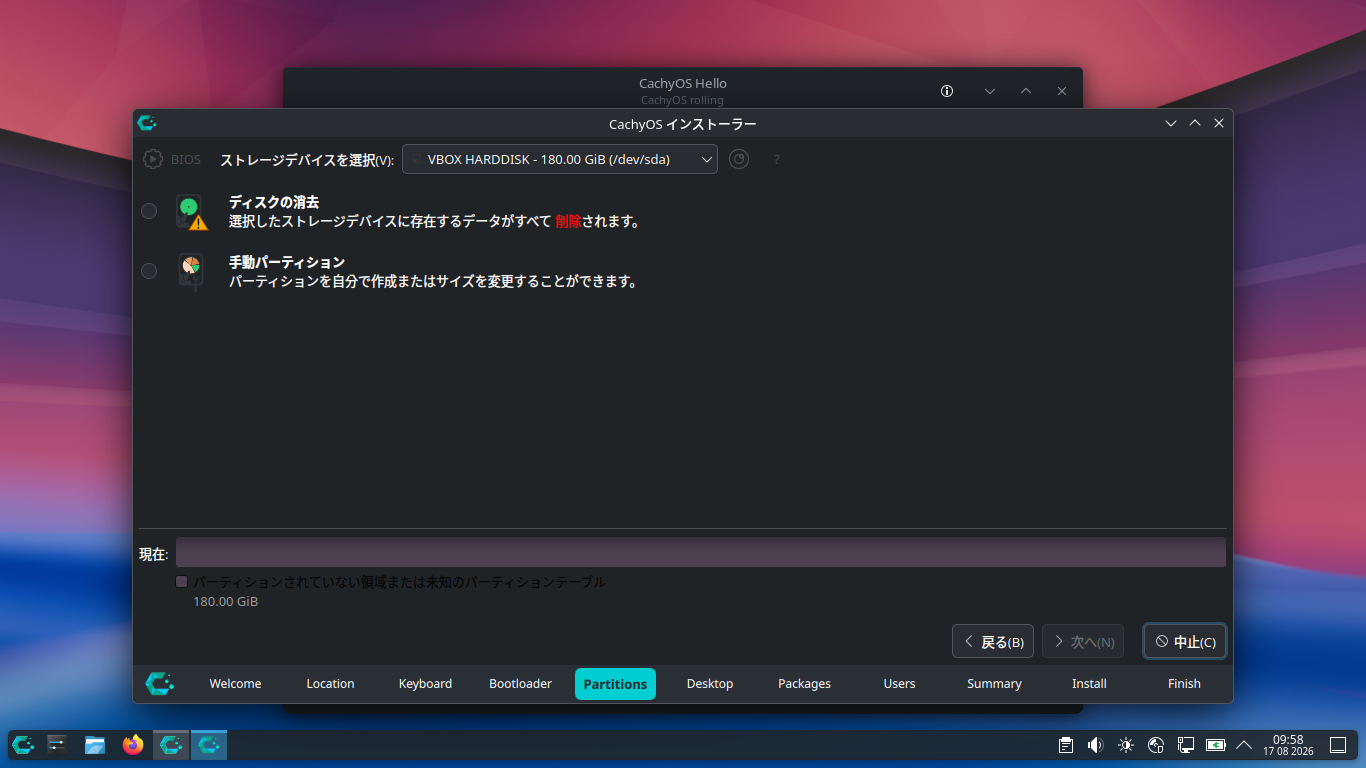
Task: Open the CachyOS application launcher on the taskbar
Action: (x=23, y=744)
